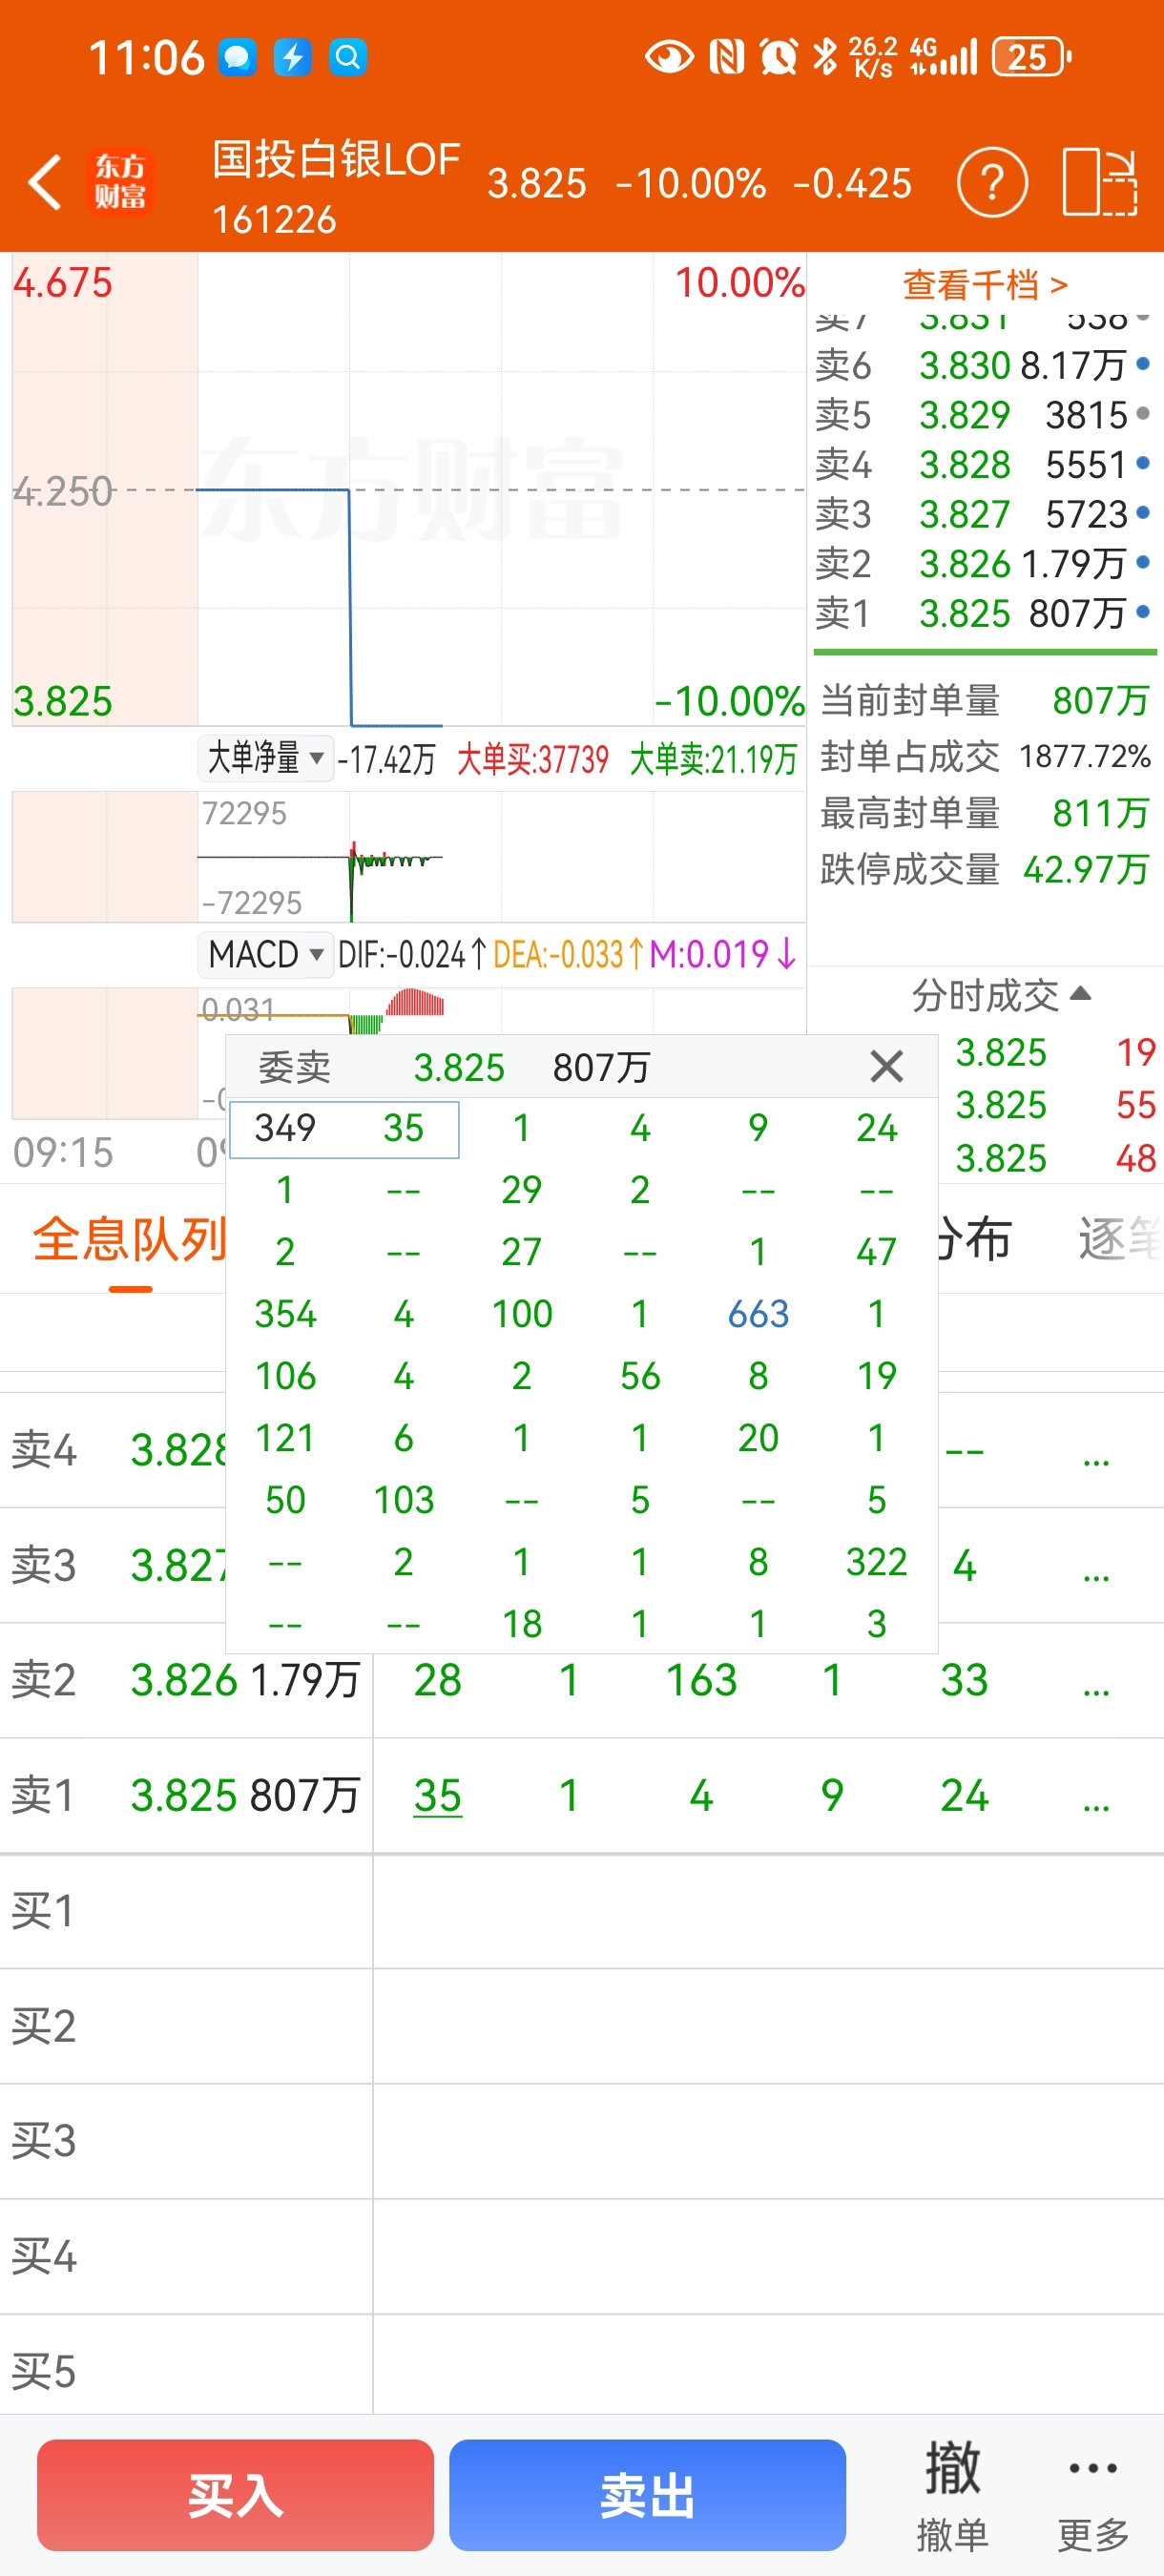
Task: Tap underlined 35 in 卖1 queue
Action: coord(438,1796)
